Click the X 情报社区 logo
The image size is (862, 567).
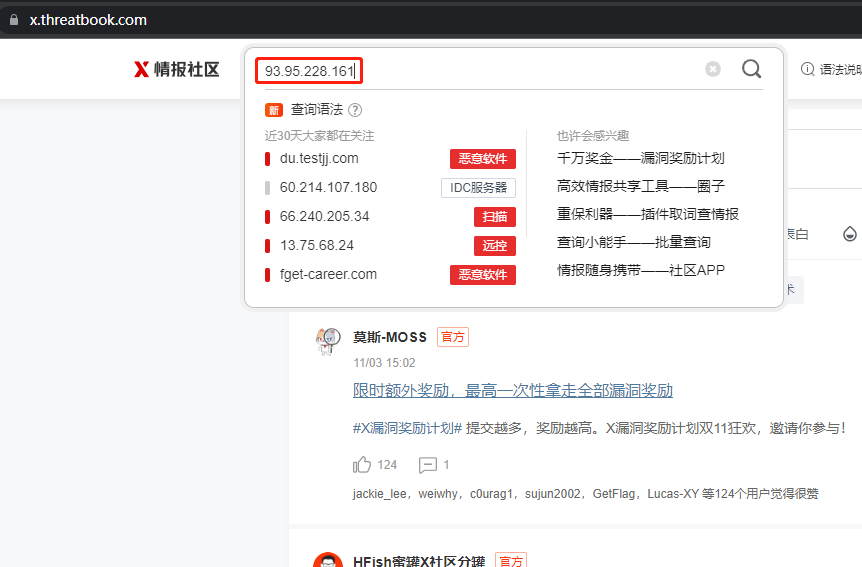[176, 69]
